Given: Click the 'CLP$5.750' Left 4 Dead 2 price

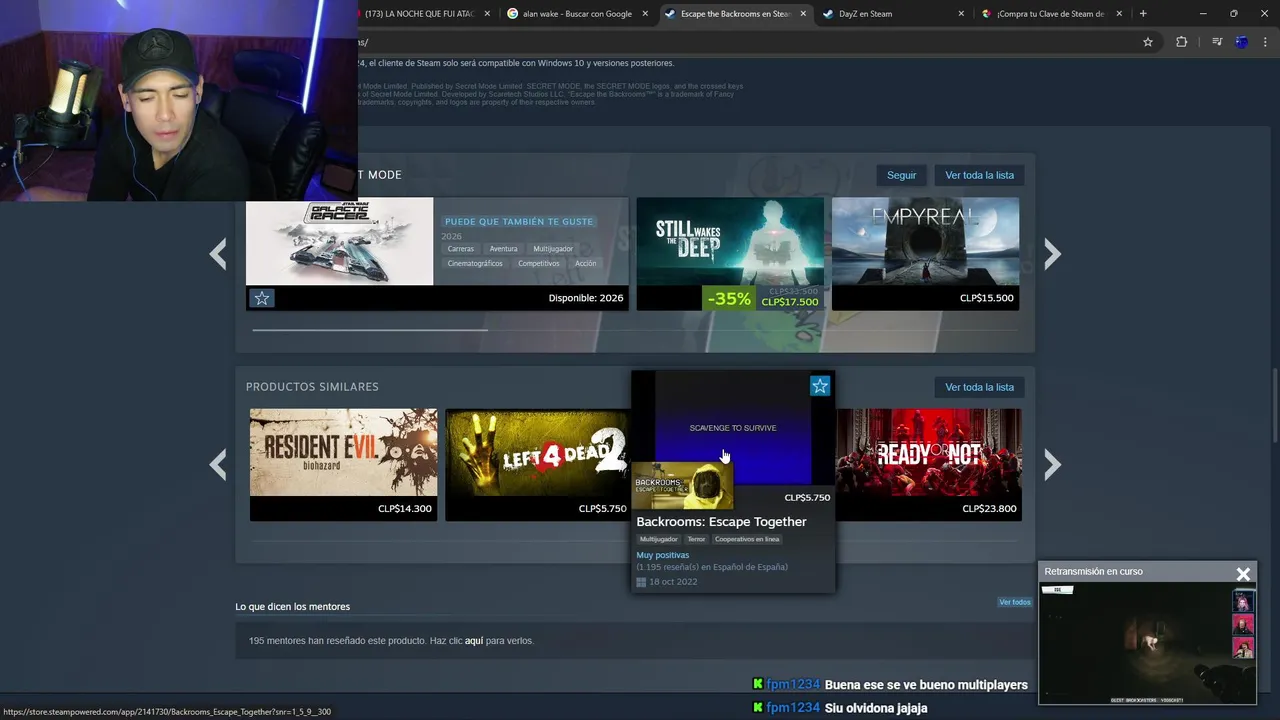Looking at the screenshot, I should [602, 509].
